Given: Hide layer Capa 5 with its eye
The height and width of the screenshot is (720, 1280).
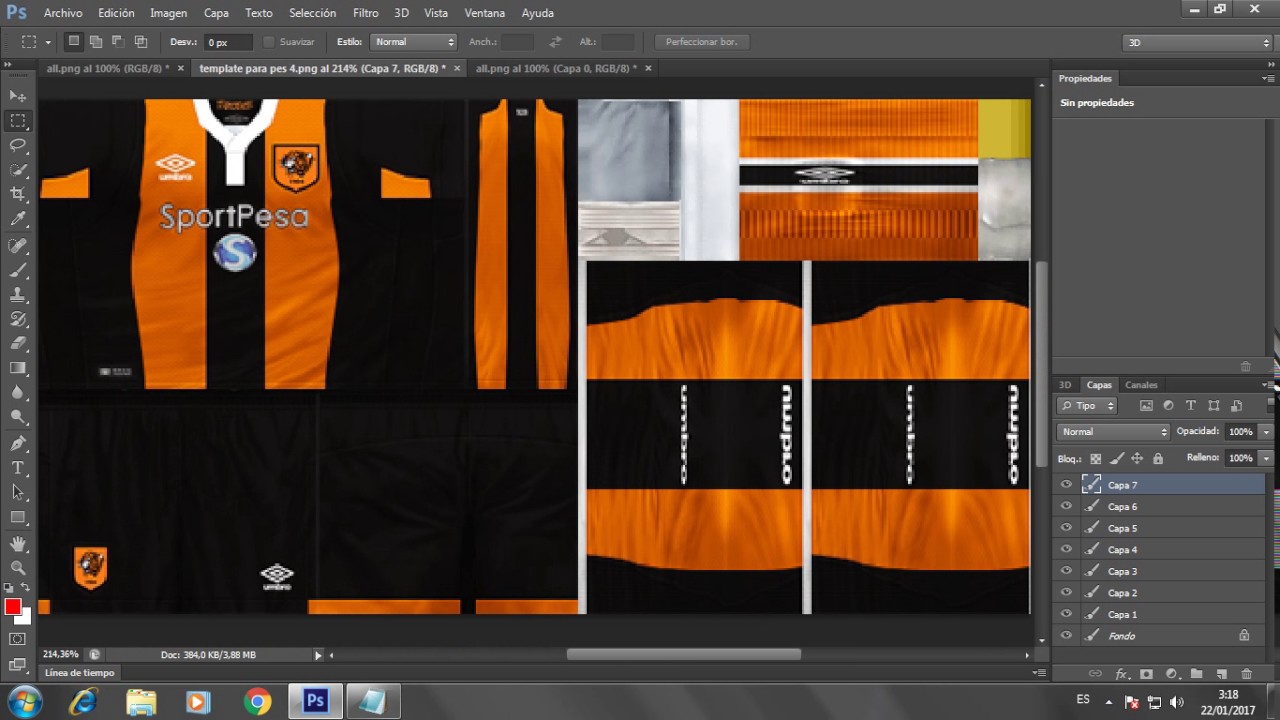Looking at the screenshot, I should (x=1066, y=528).
